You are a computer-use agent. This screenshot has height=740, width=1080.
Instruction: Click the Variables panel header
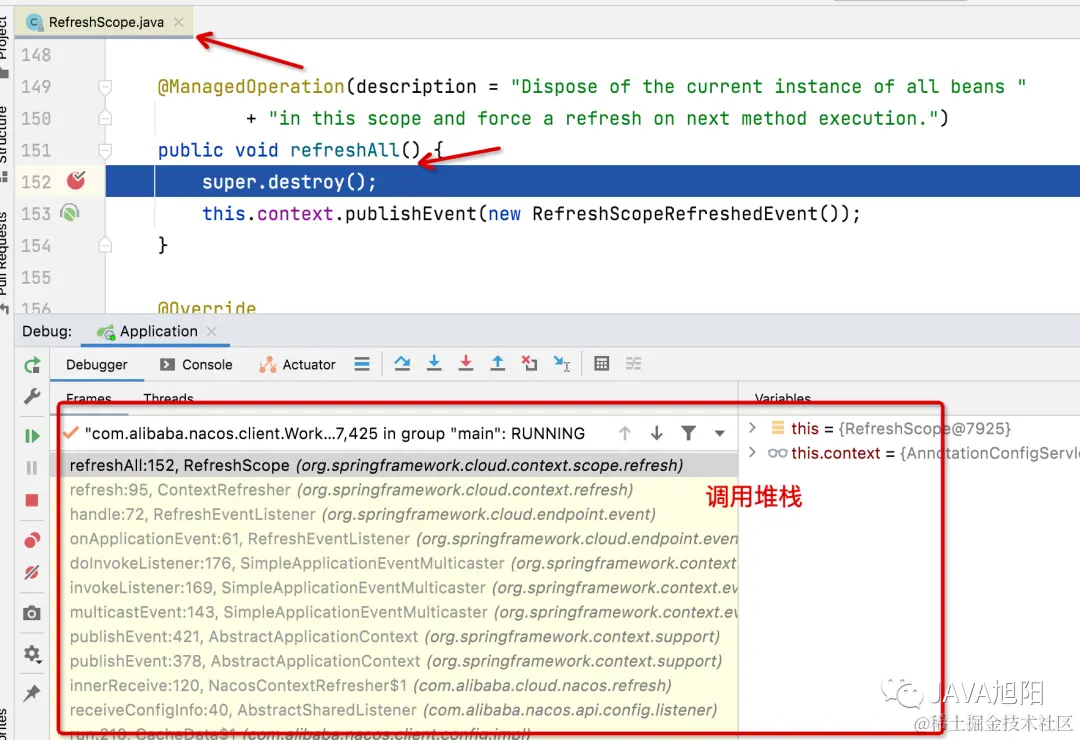(782, 398)
